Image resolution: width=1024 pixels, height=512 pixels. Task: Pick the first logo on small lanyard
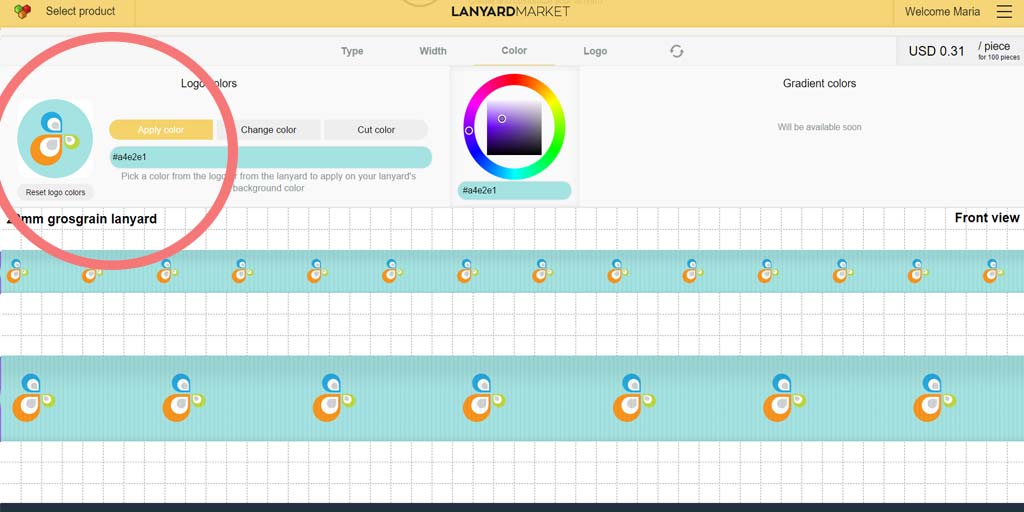16,271
